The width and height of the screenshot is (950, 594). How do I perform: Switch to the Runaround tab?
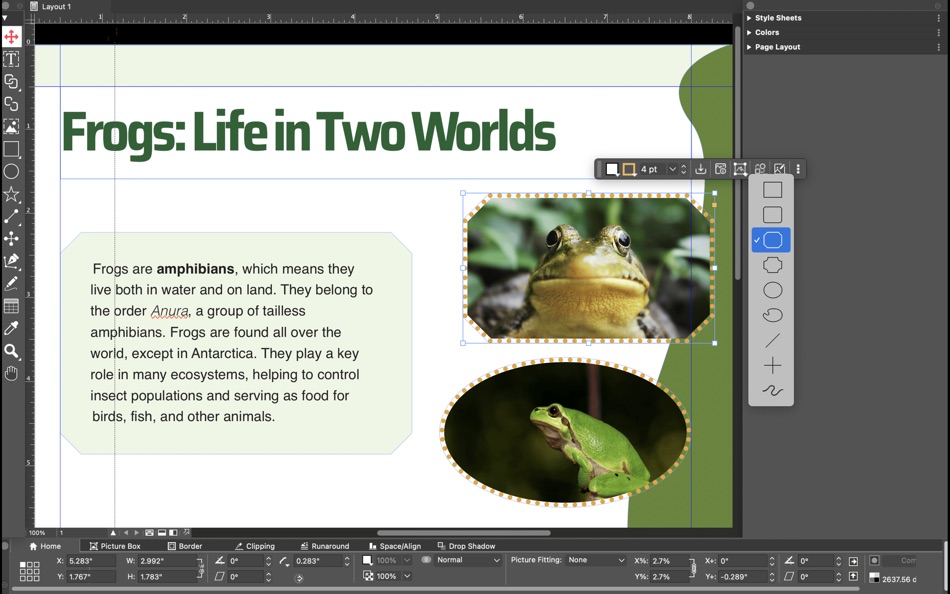coord(325,546)
